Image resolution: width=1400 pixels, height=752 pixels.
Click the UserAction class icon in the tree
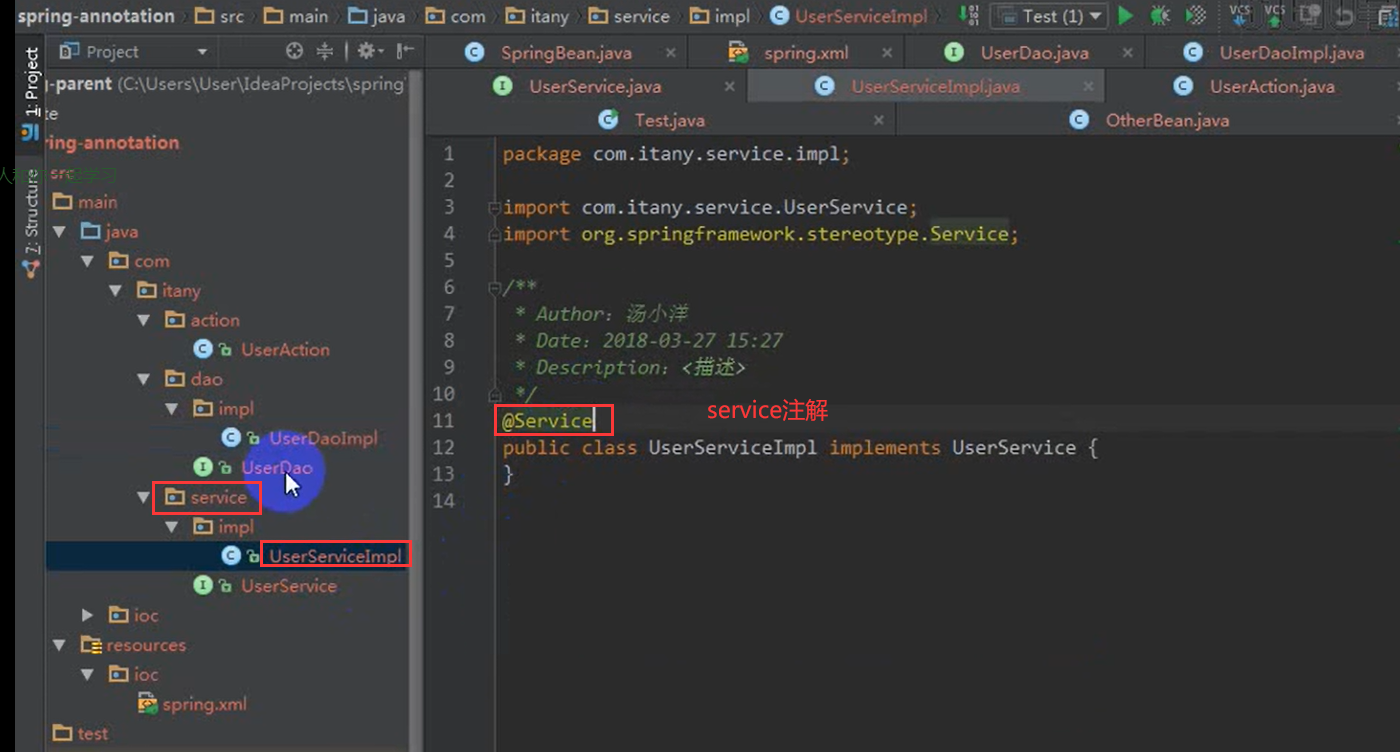coord(203,349)
